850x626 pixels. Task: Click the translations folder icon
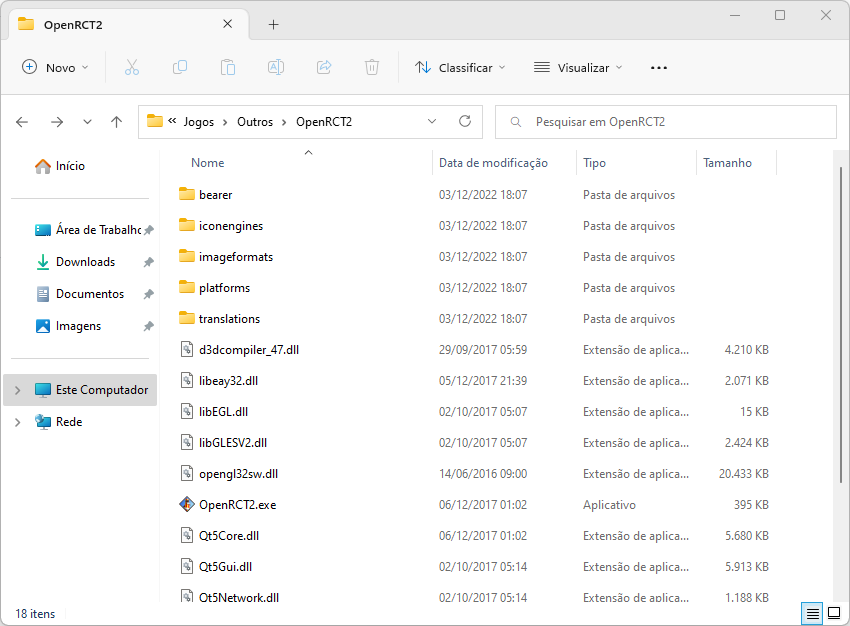click(x=186, y=318)
